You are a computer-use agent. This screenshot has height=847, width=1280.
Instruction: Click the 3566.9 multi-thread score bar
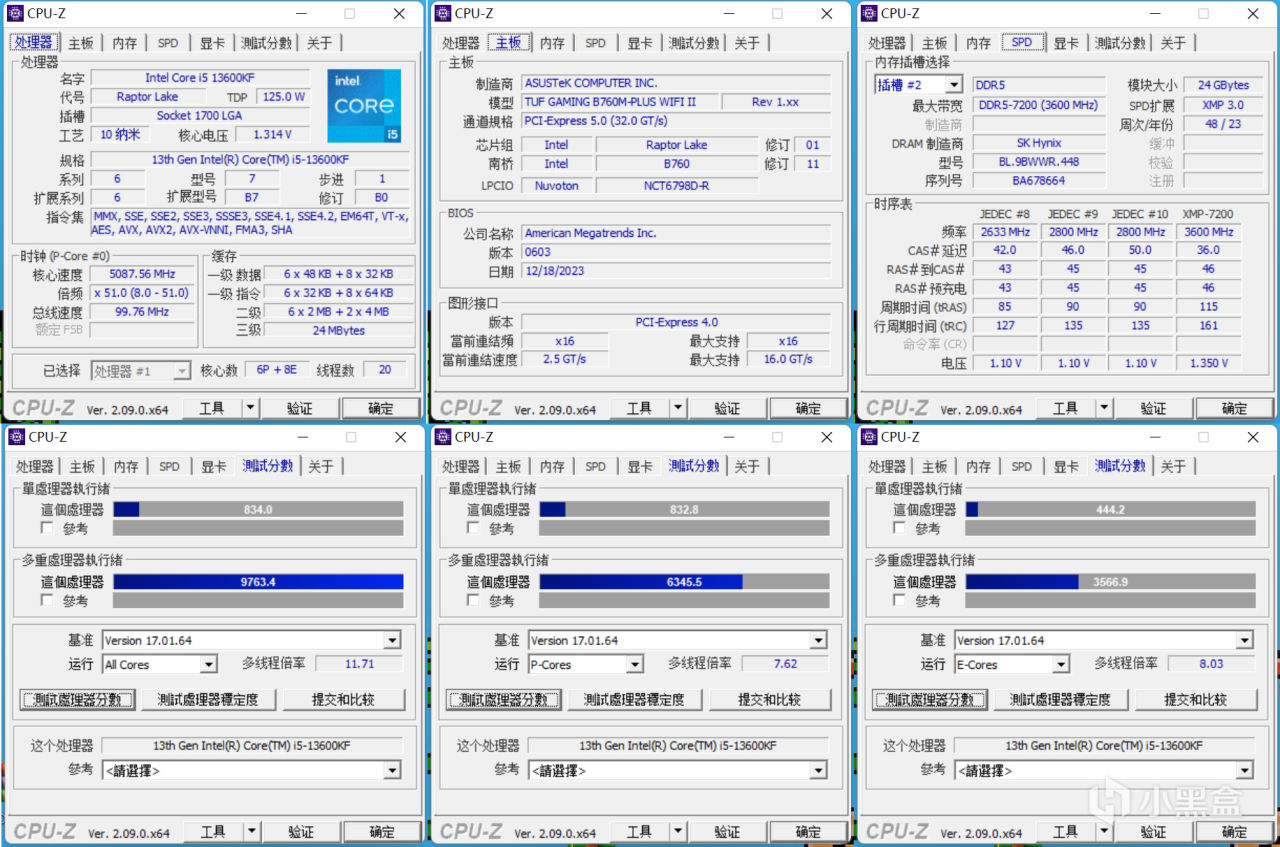coord(1110,582)
